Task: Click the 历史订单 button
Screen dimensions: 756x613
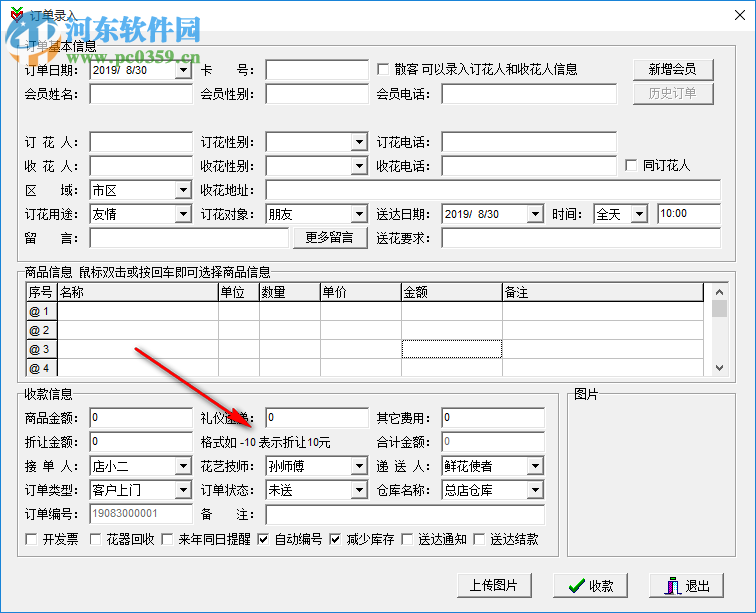Action: point(673,94)
